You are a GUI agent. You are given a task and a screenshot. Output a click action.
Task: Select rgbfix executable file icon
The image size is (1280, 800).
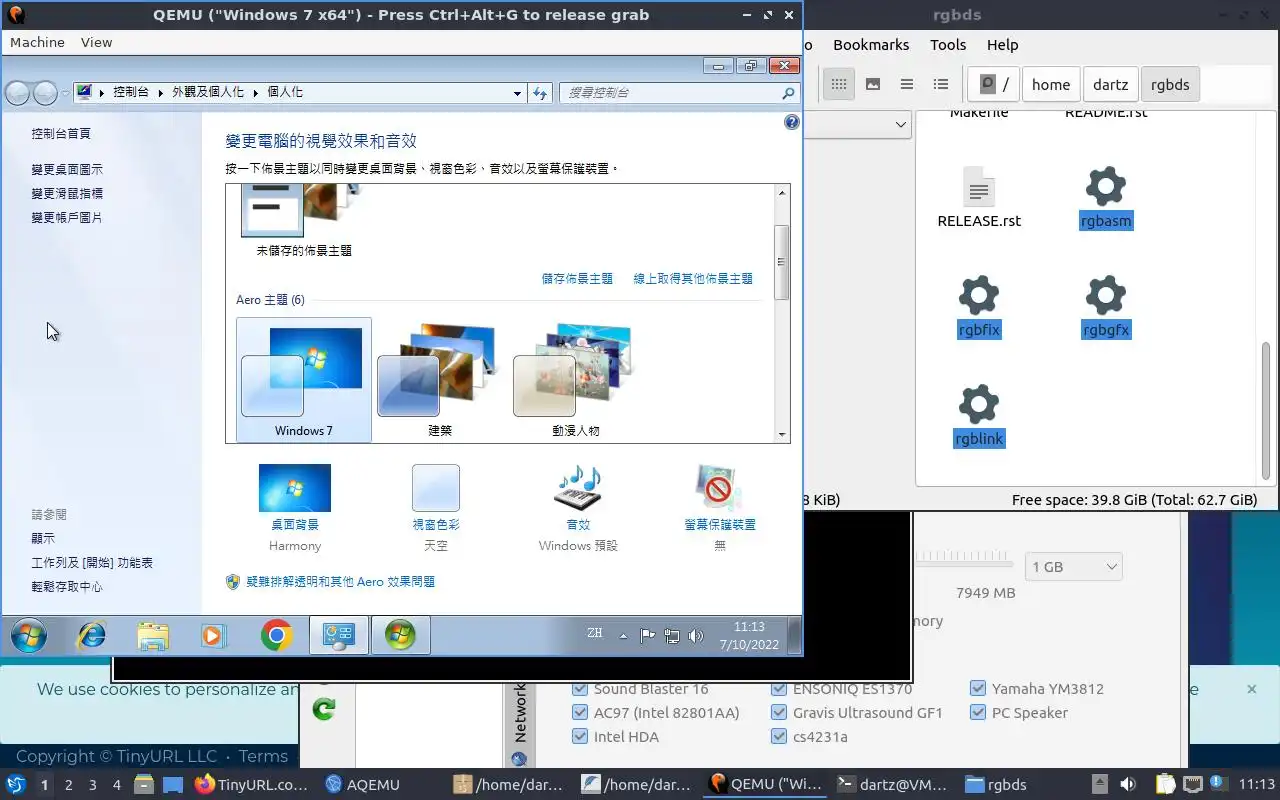[x=979, y=295]
